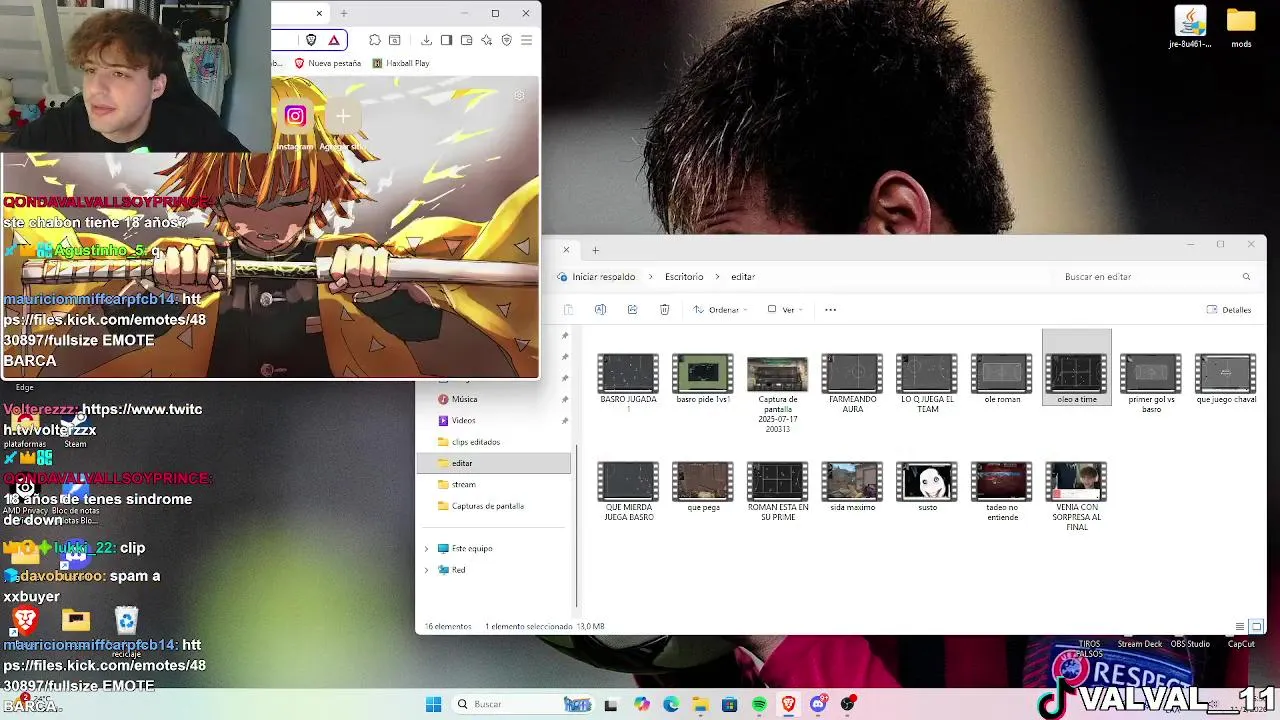1280x720 pixels.
Task: Select QUE MIERDA JUEGA BASRO video
Action: coord(628,491)
